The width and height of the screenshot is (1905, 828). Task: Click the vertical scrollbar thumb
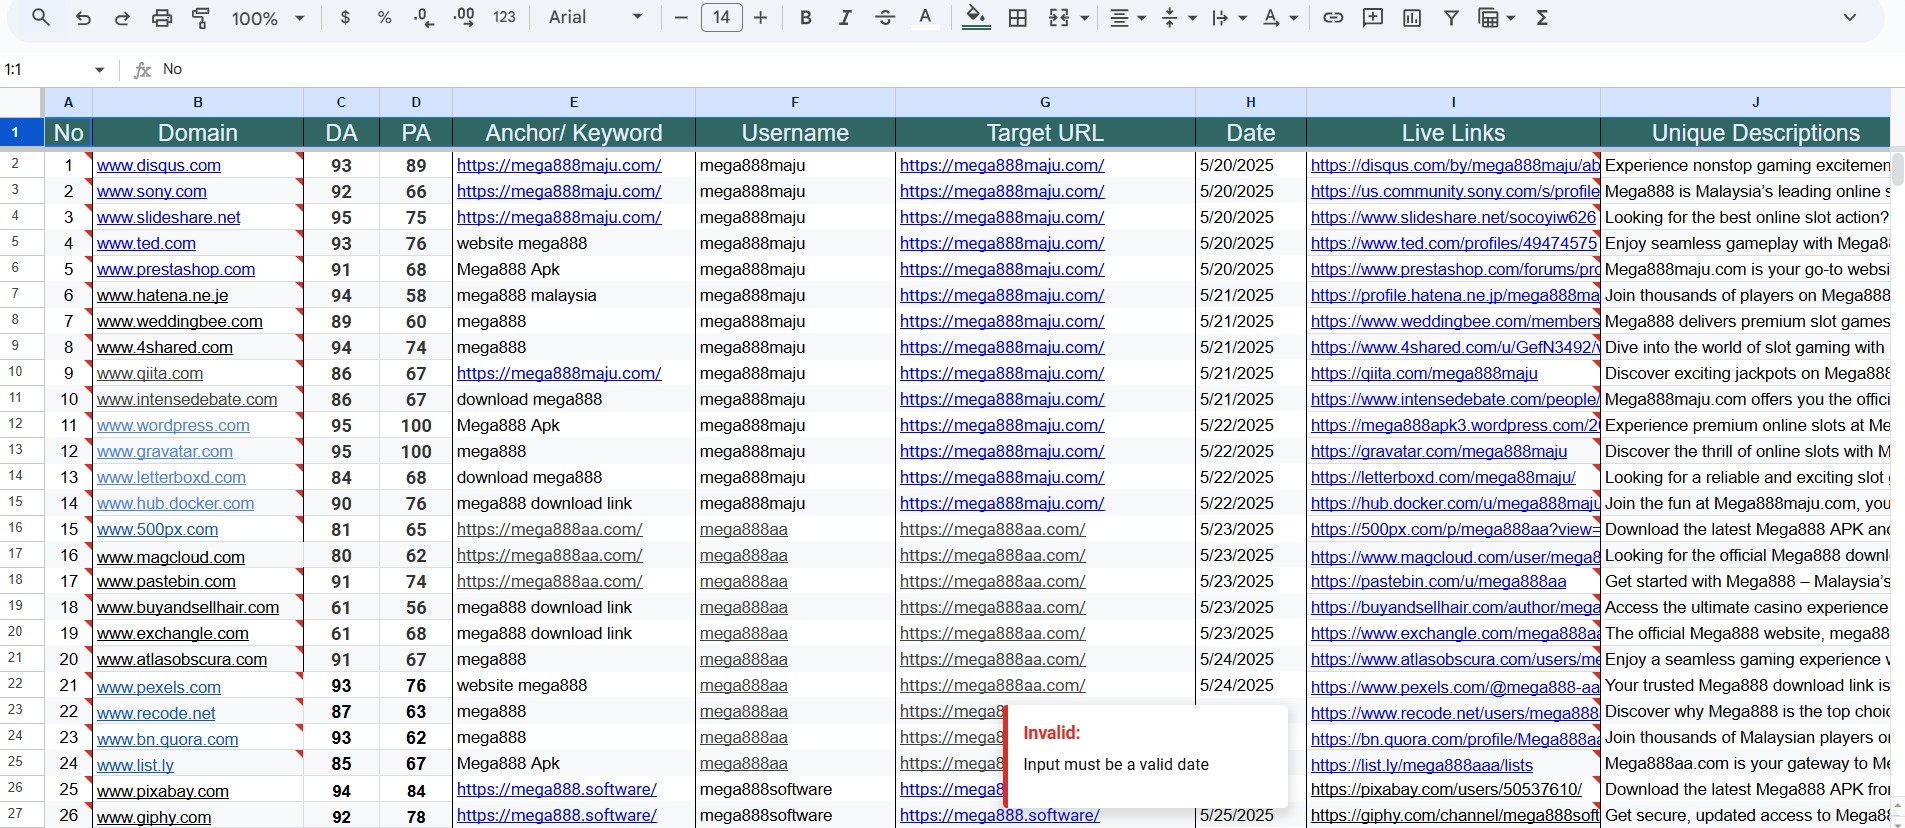pos(1897,170)
